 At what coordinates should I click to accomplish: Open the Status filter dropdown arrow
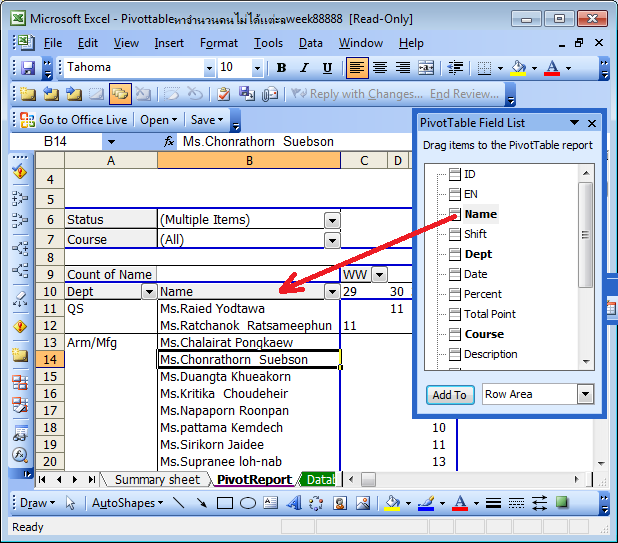(331, 220)
